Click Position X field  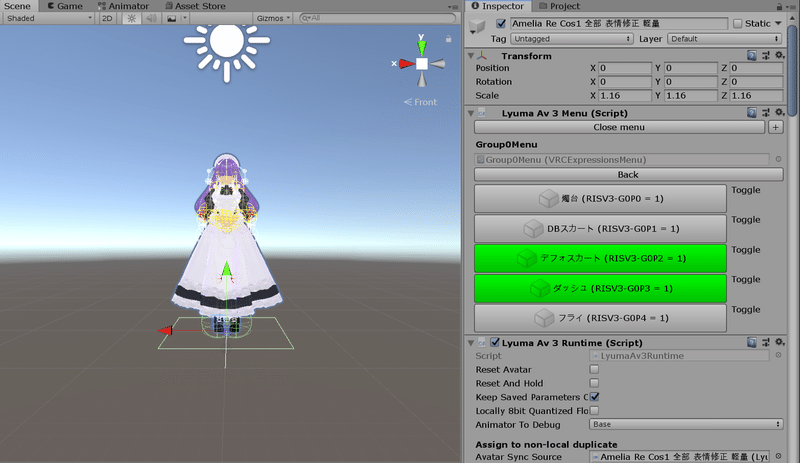(x=625, y=68)
